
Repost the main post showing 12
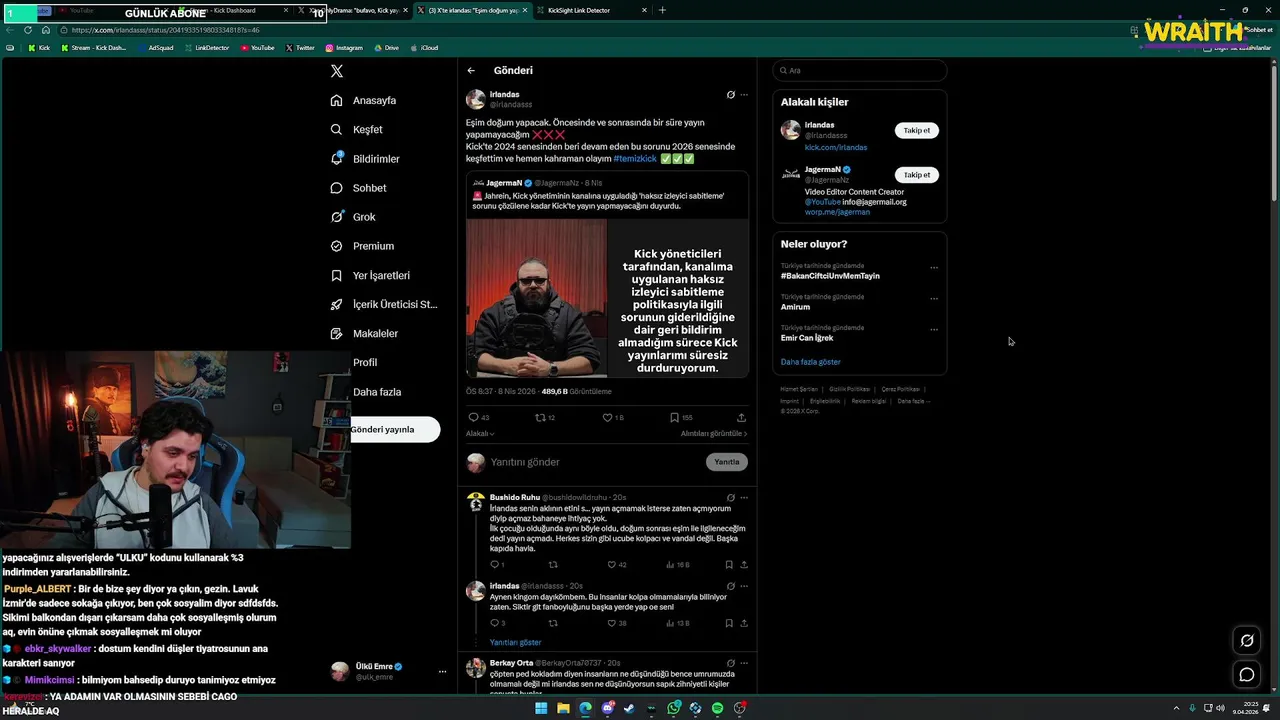pyautogui.click(x=545, y=418)
